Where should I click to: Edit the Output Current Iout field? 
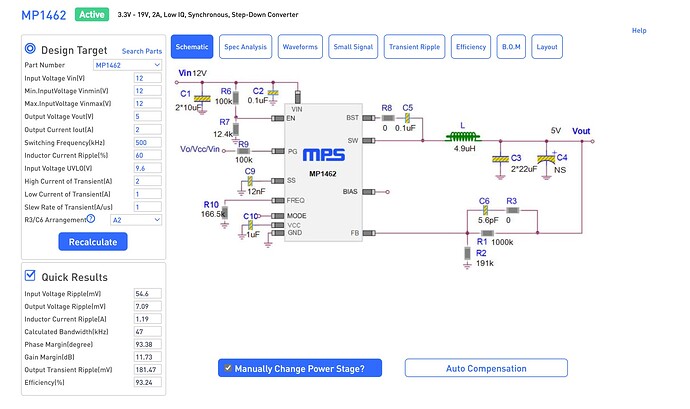click(147, 129)
